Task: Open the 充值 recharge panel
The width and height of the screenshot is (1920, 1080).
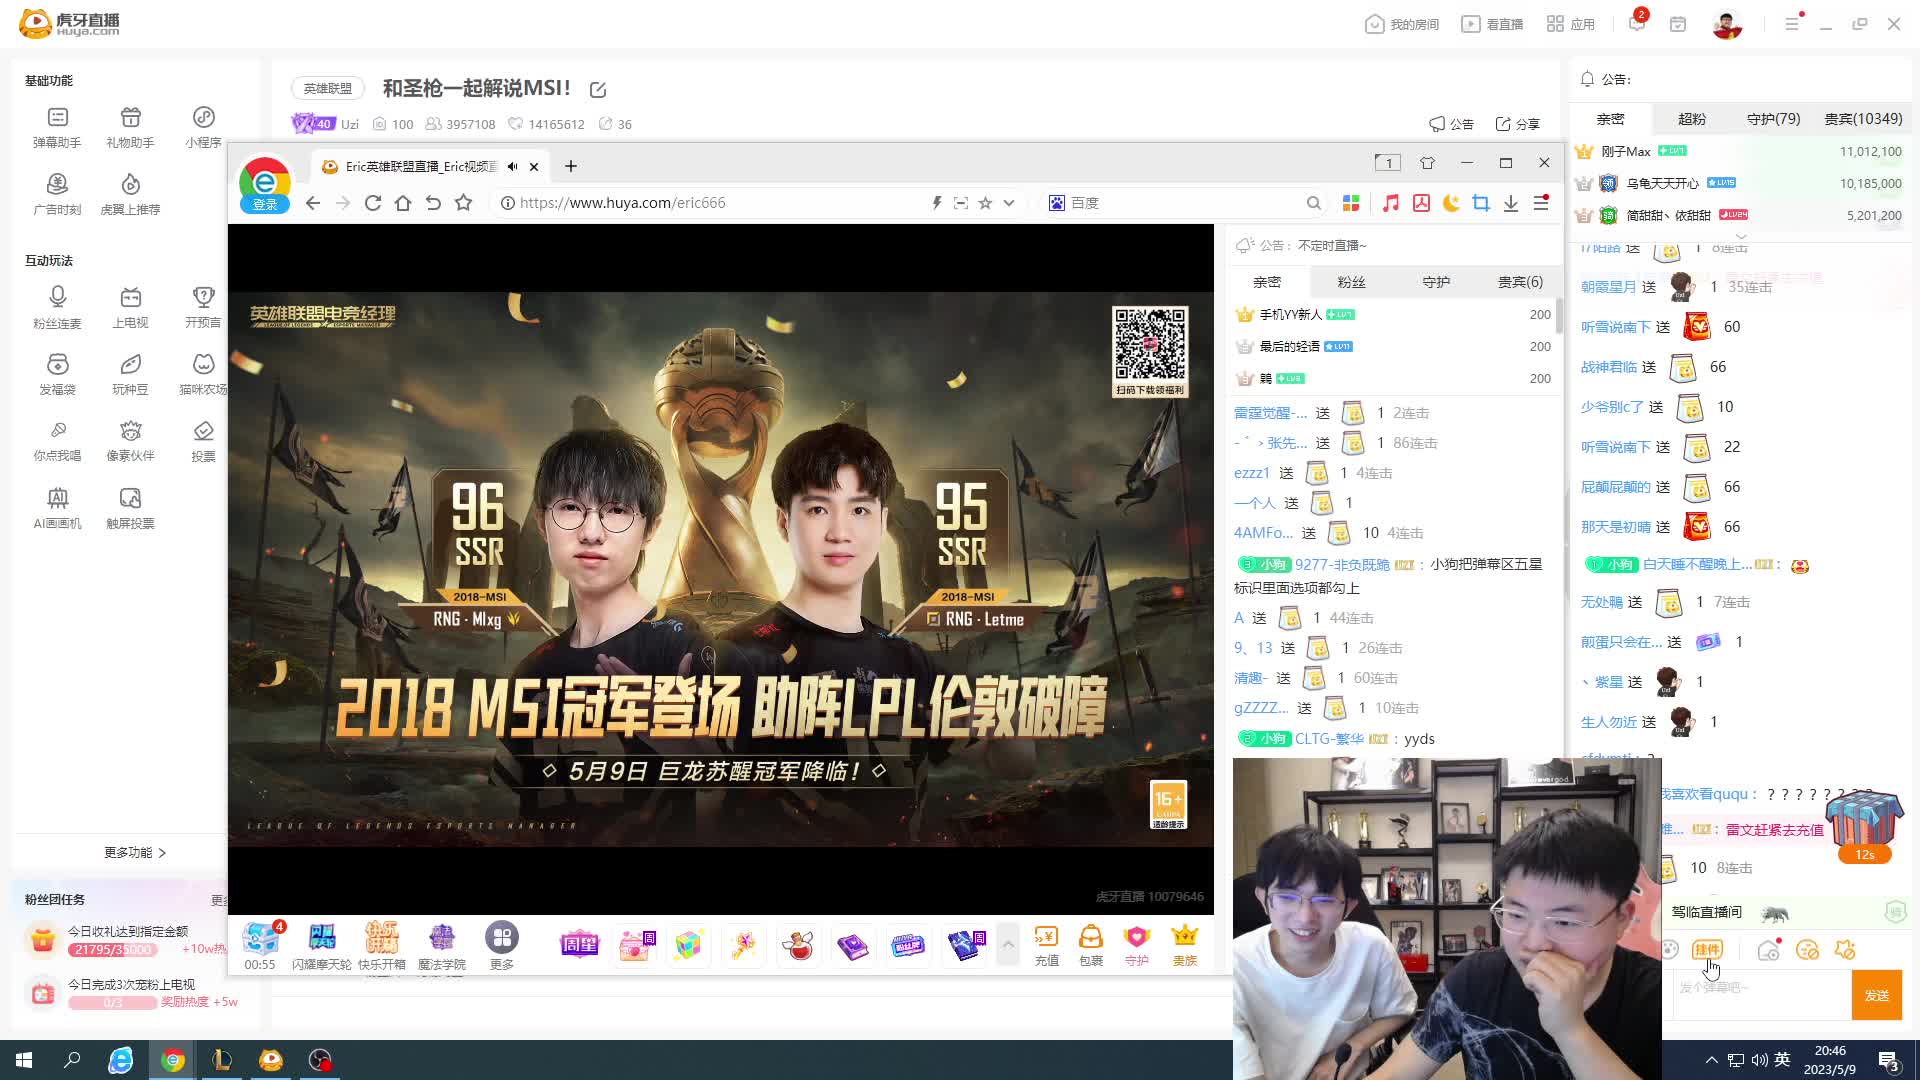Action: tap(1046, 943)
